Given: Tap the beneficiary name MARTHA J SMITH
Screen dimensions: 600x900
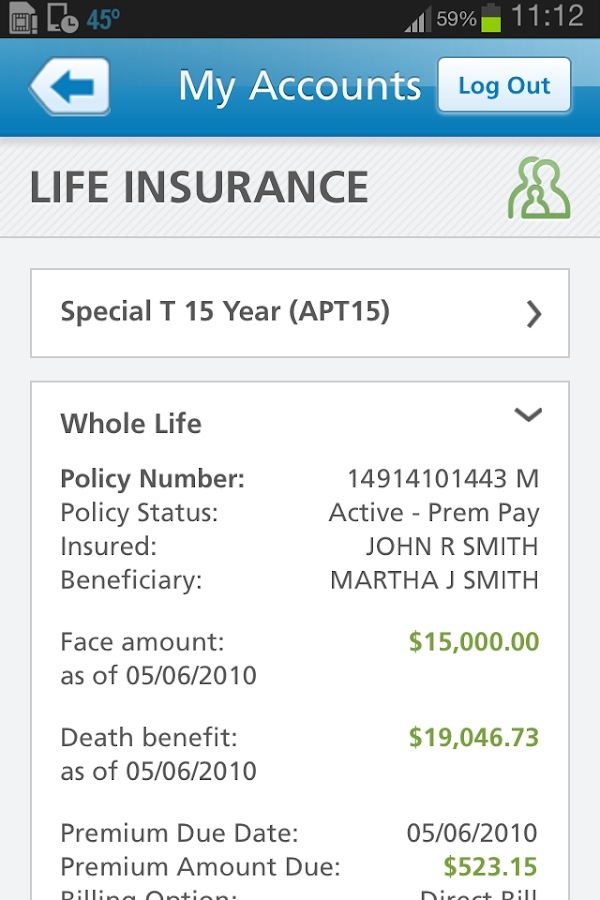Looking at the screenshot, I should click(435, 580).
